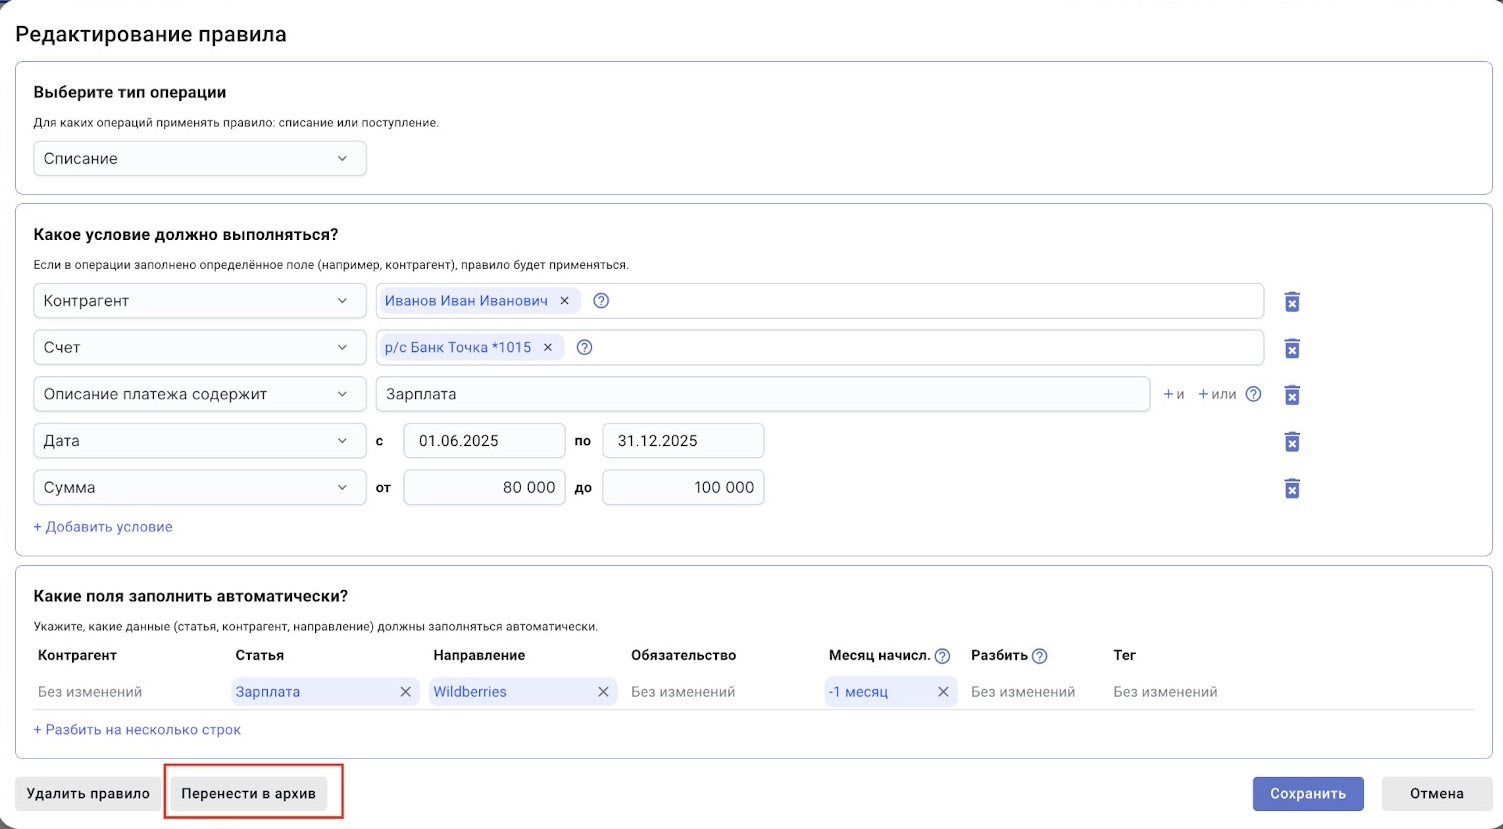Viewport: 1503px width, 829px height.
Task: Click help icon beside Разбить header
Action: coord(1039,656)
